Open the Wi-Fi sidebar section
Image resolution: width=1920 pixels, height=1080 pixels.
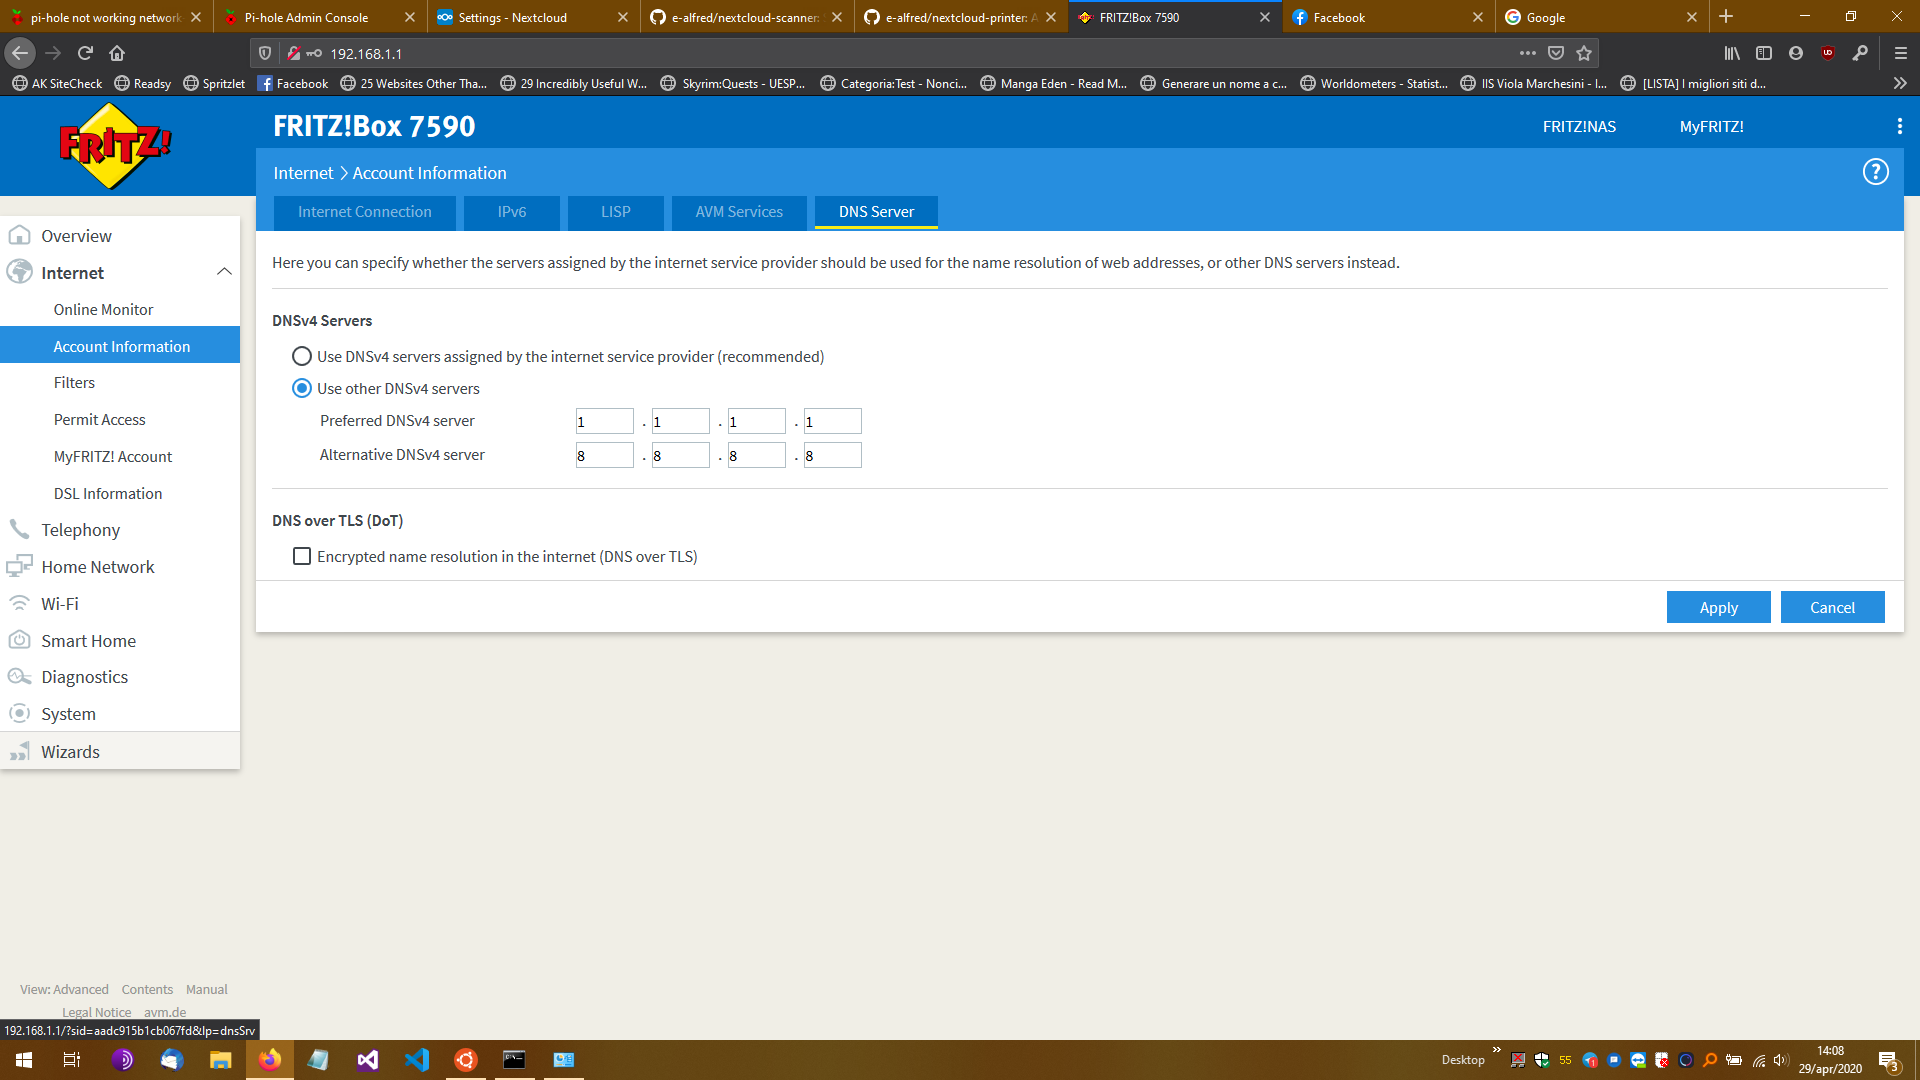[x=60, y=604]
